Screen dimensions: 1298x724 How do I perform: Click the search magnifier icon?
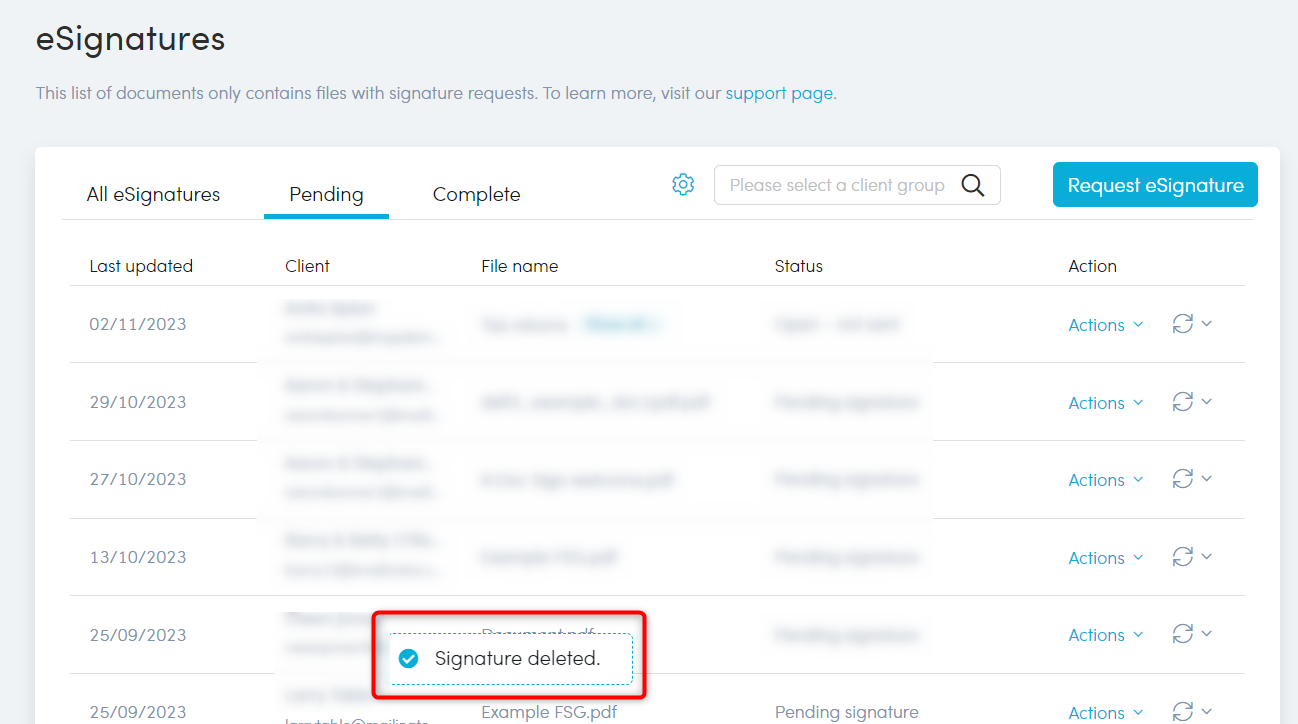click(972, 185)
